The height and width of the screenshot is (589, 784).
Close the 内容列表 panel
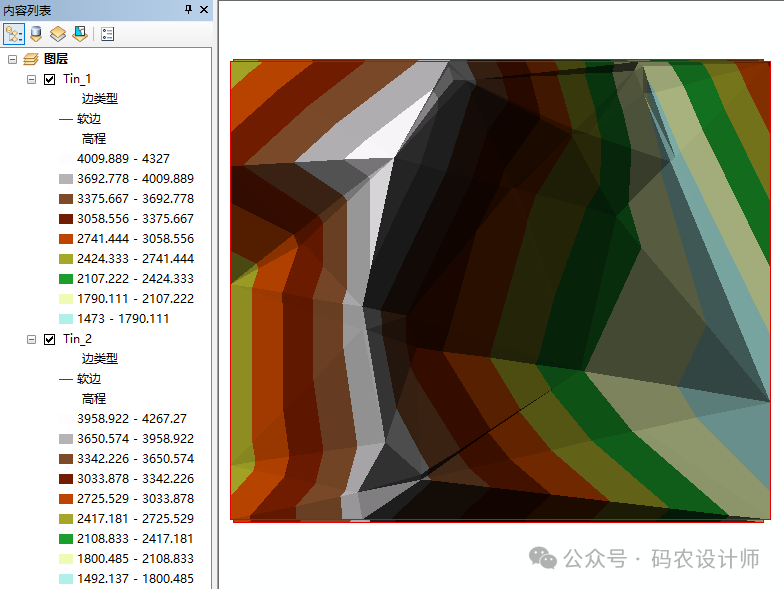coord(204,9)
